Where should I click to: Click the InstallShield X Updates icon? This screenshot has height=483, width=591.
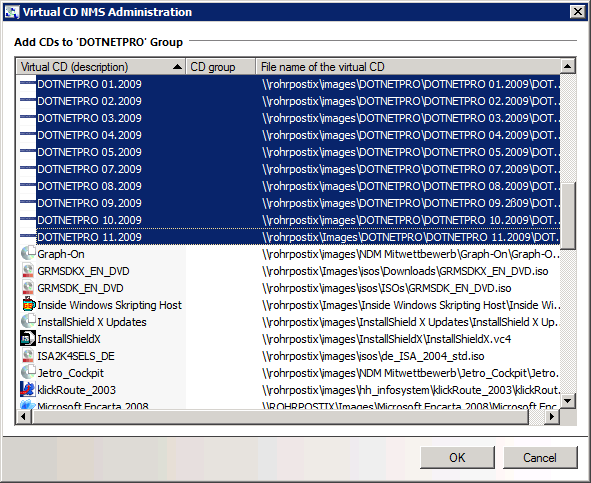[x=28, y=321]
